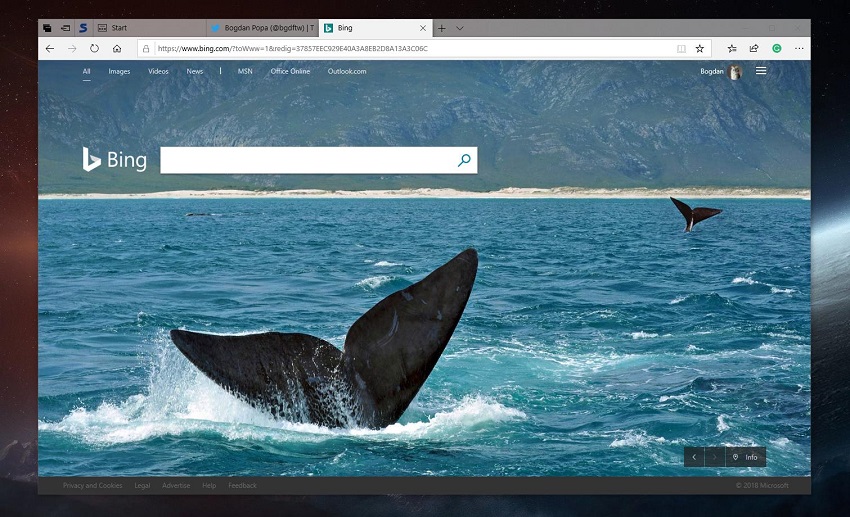
Task: Click the Info button for image details
Action: (x=746, y=457)
